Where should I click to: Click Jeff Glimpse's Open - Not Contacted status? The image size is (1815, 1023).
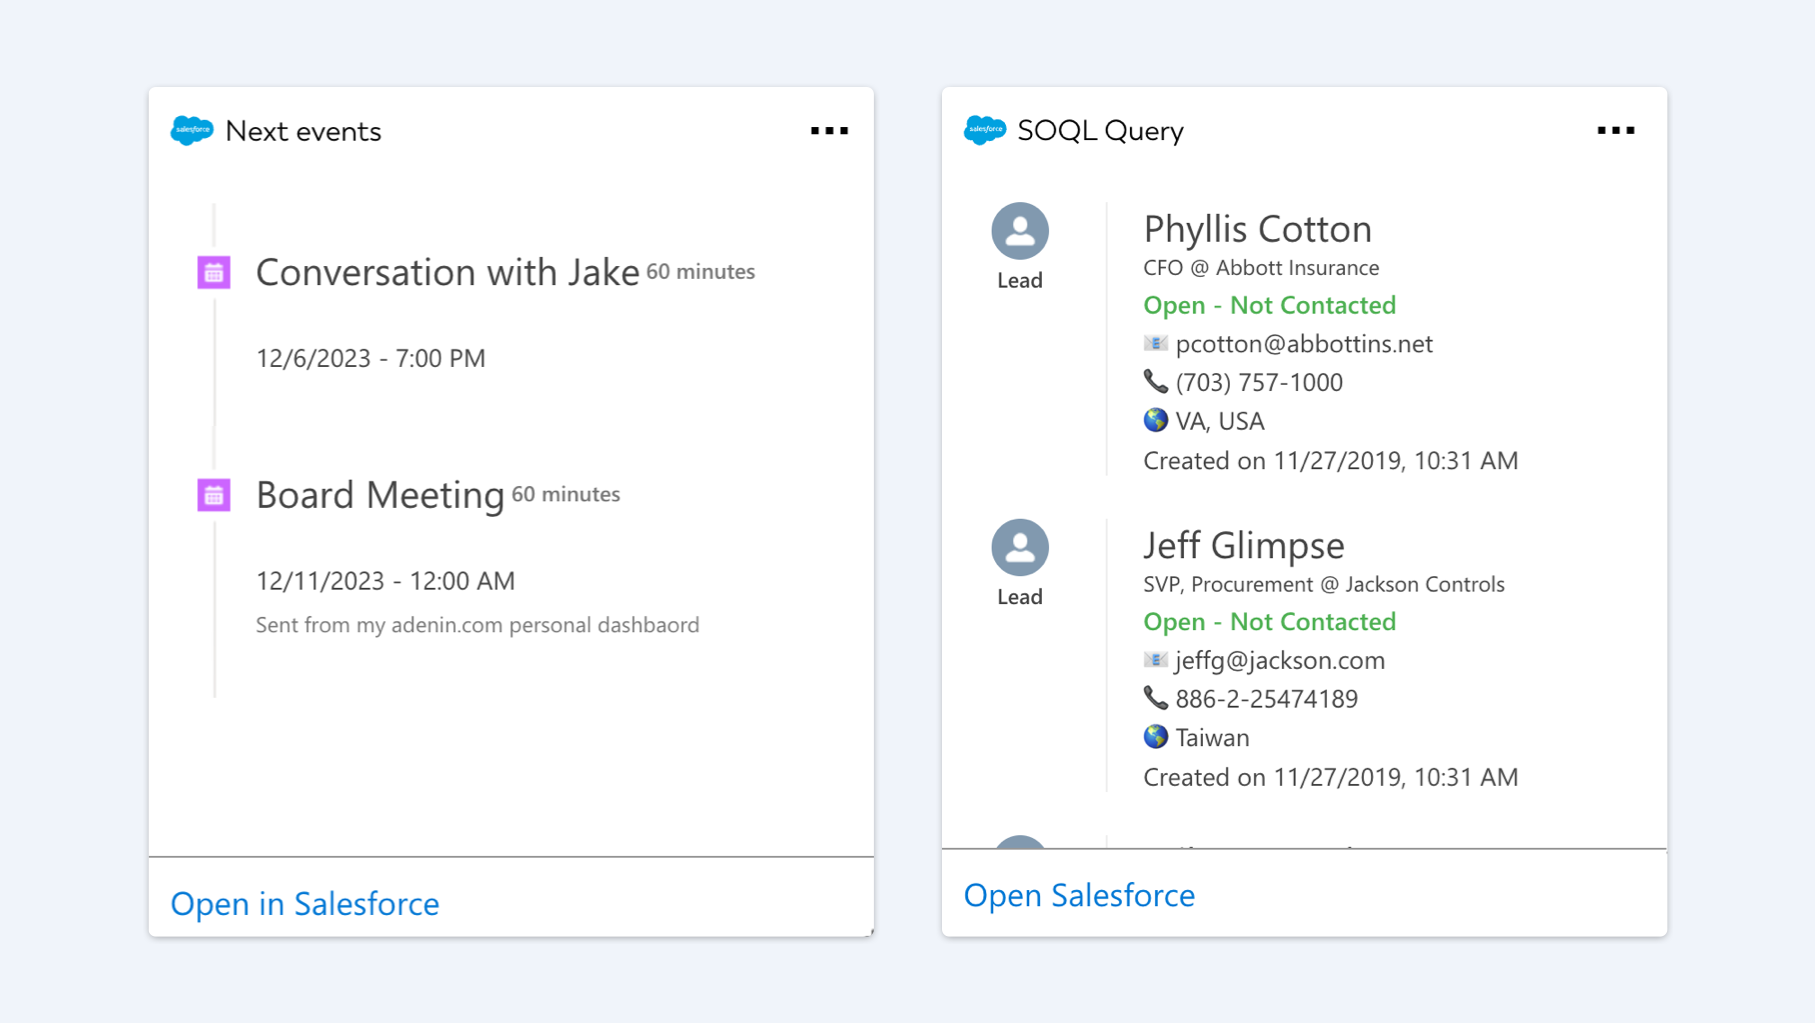(1269, 622)
